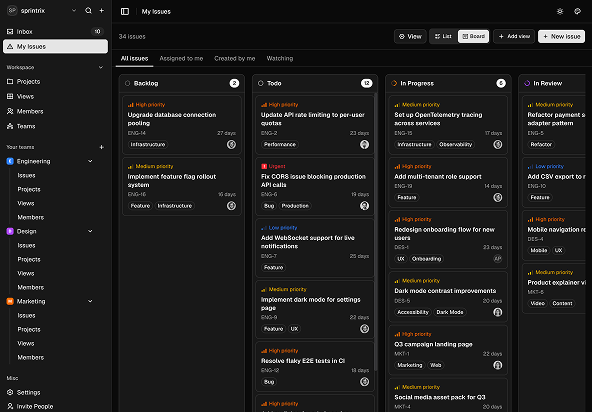Click the In Progress column status icon
Image resolution: width=592 pixels, height=412 pixels.
(394, 83)
